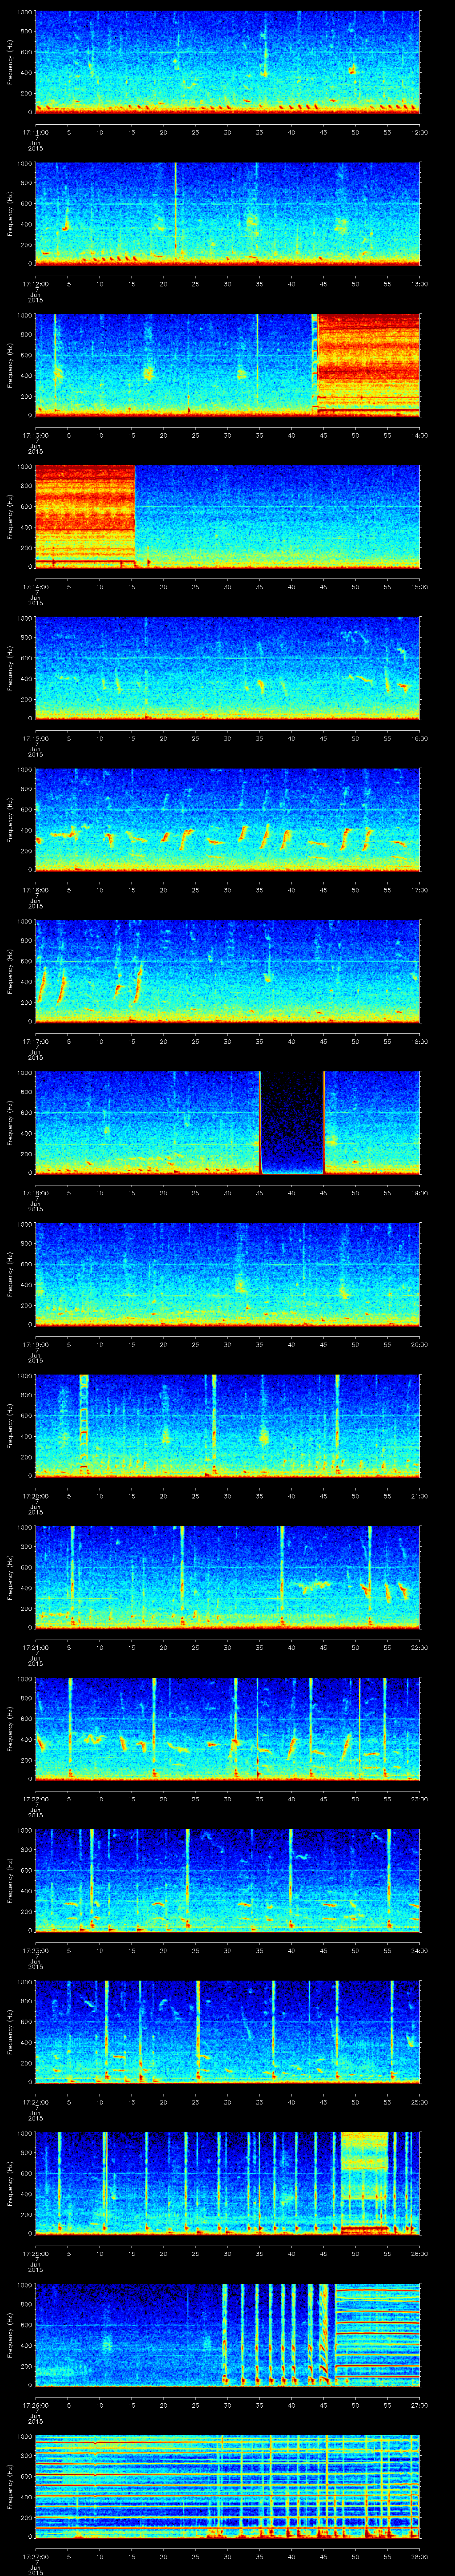
Task: Click the 17:26:00 start time label
Action: tap(35, 2405)
